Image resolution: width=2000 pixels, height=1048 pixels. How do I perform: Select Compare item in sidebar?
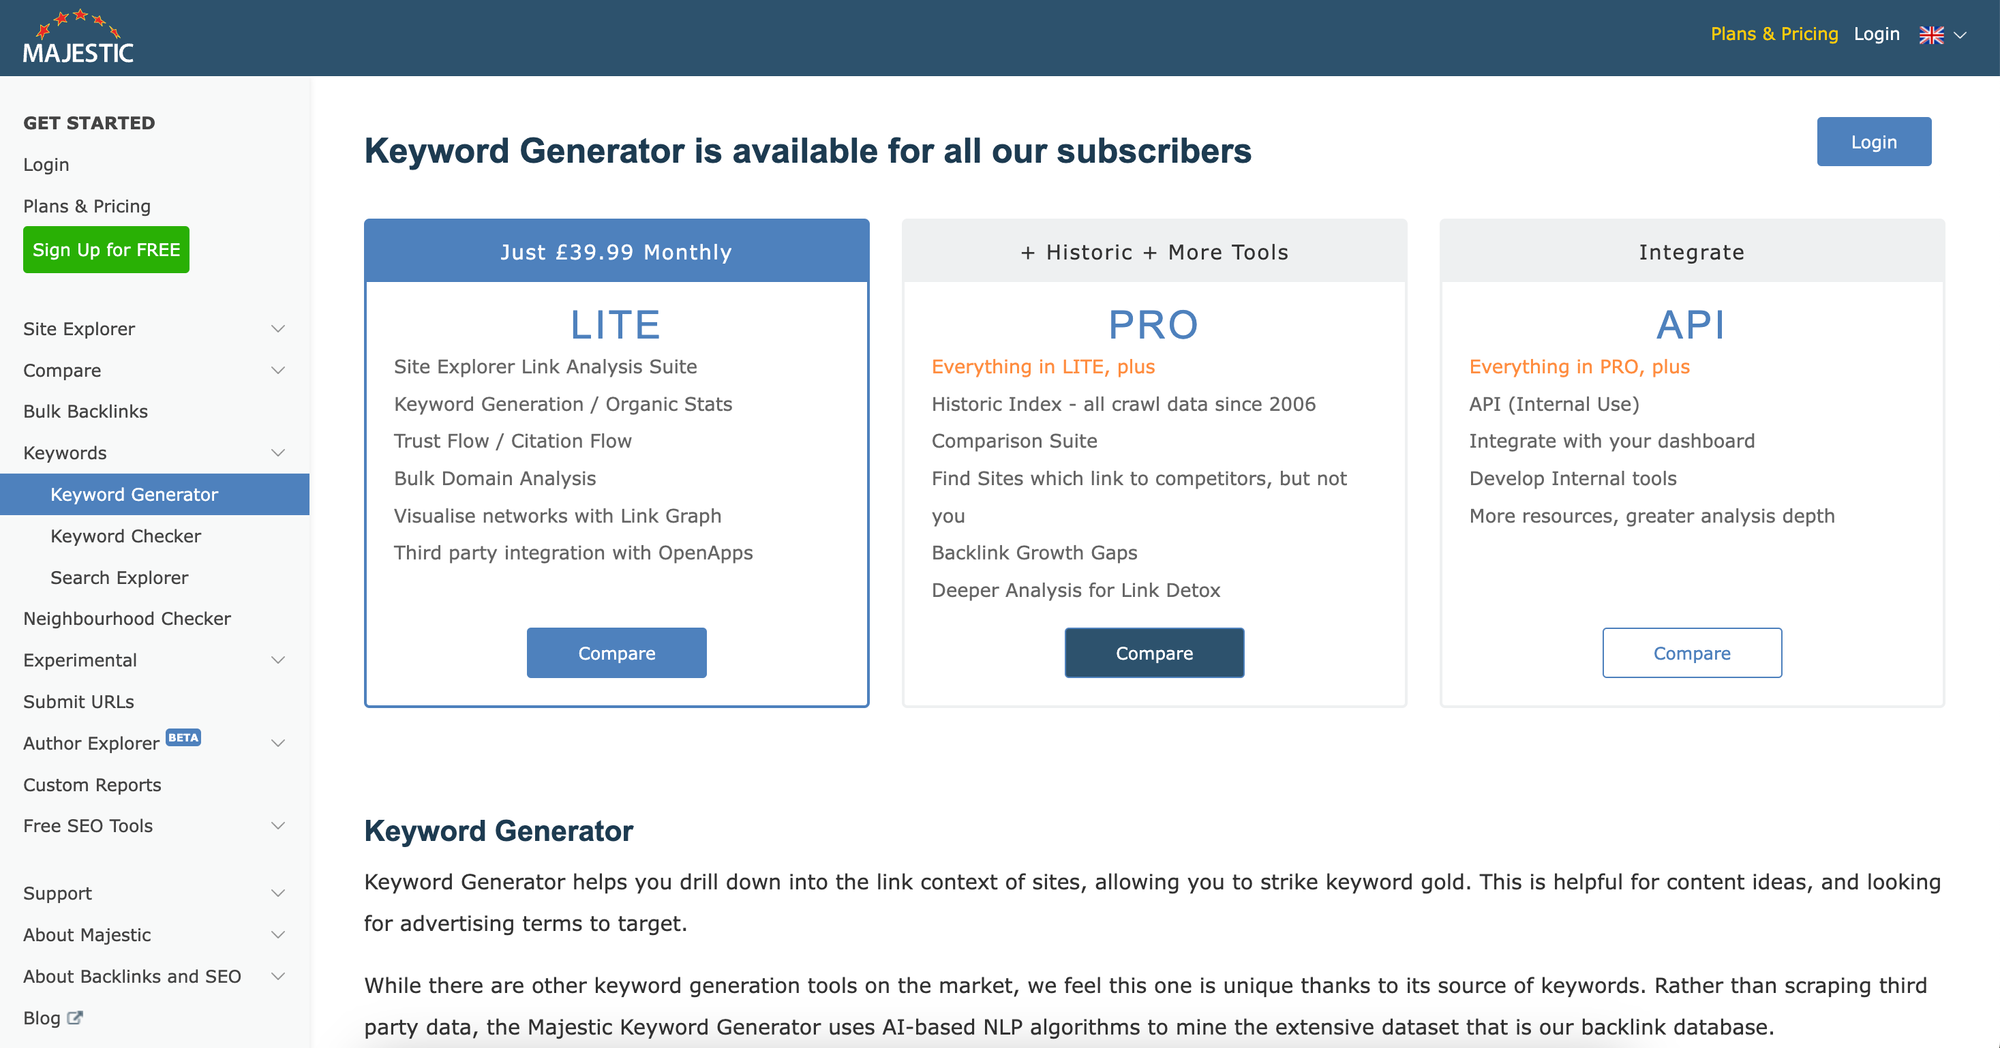coord(62,371)
